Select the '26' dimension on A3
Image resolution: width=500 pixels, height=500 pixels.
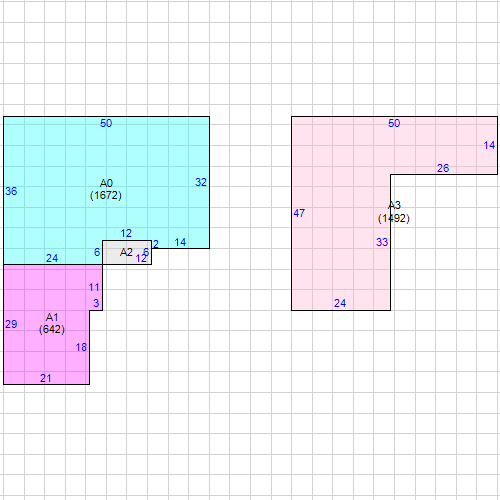443,168
